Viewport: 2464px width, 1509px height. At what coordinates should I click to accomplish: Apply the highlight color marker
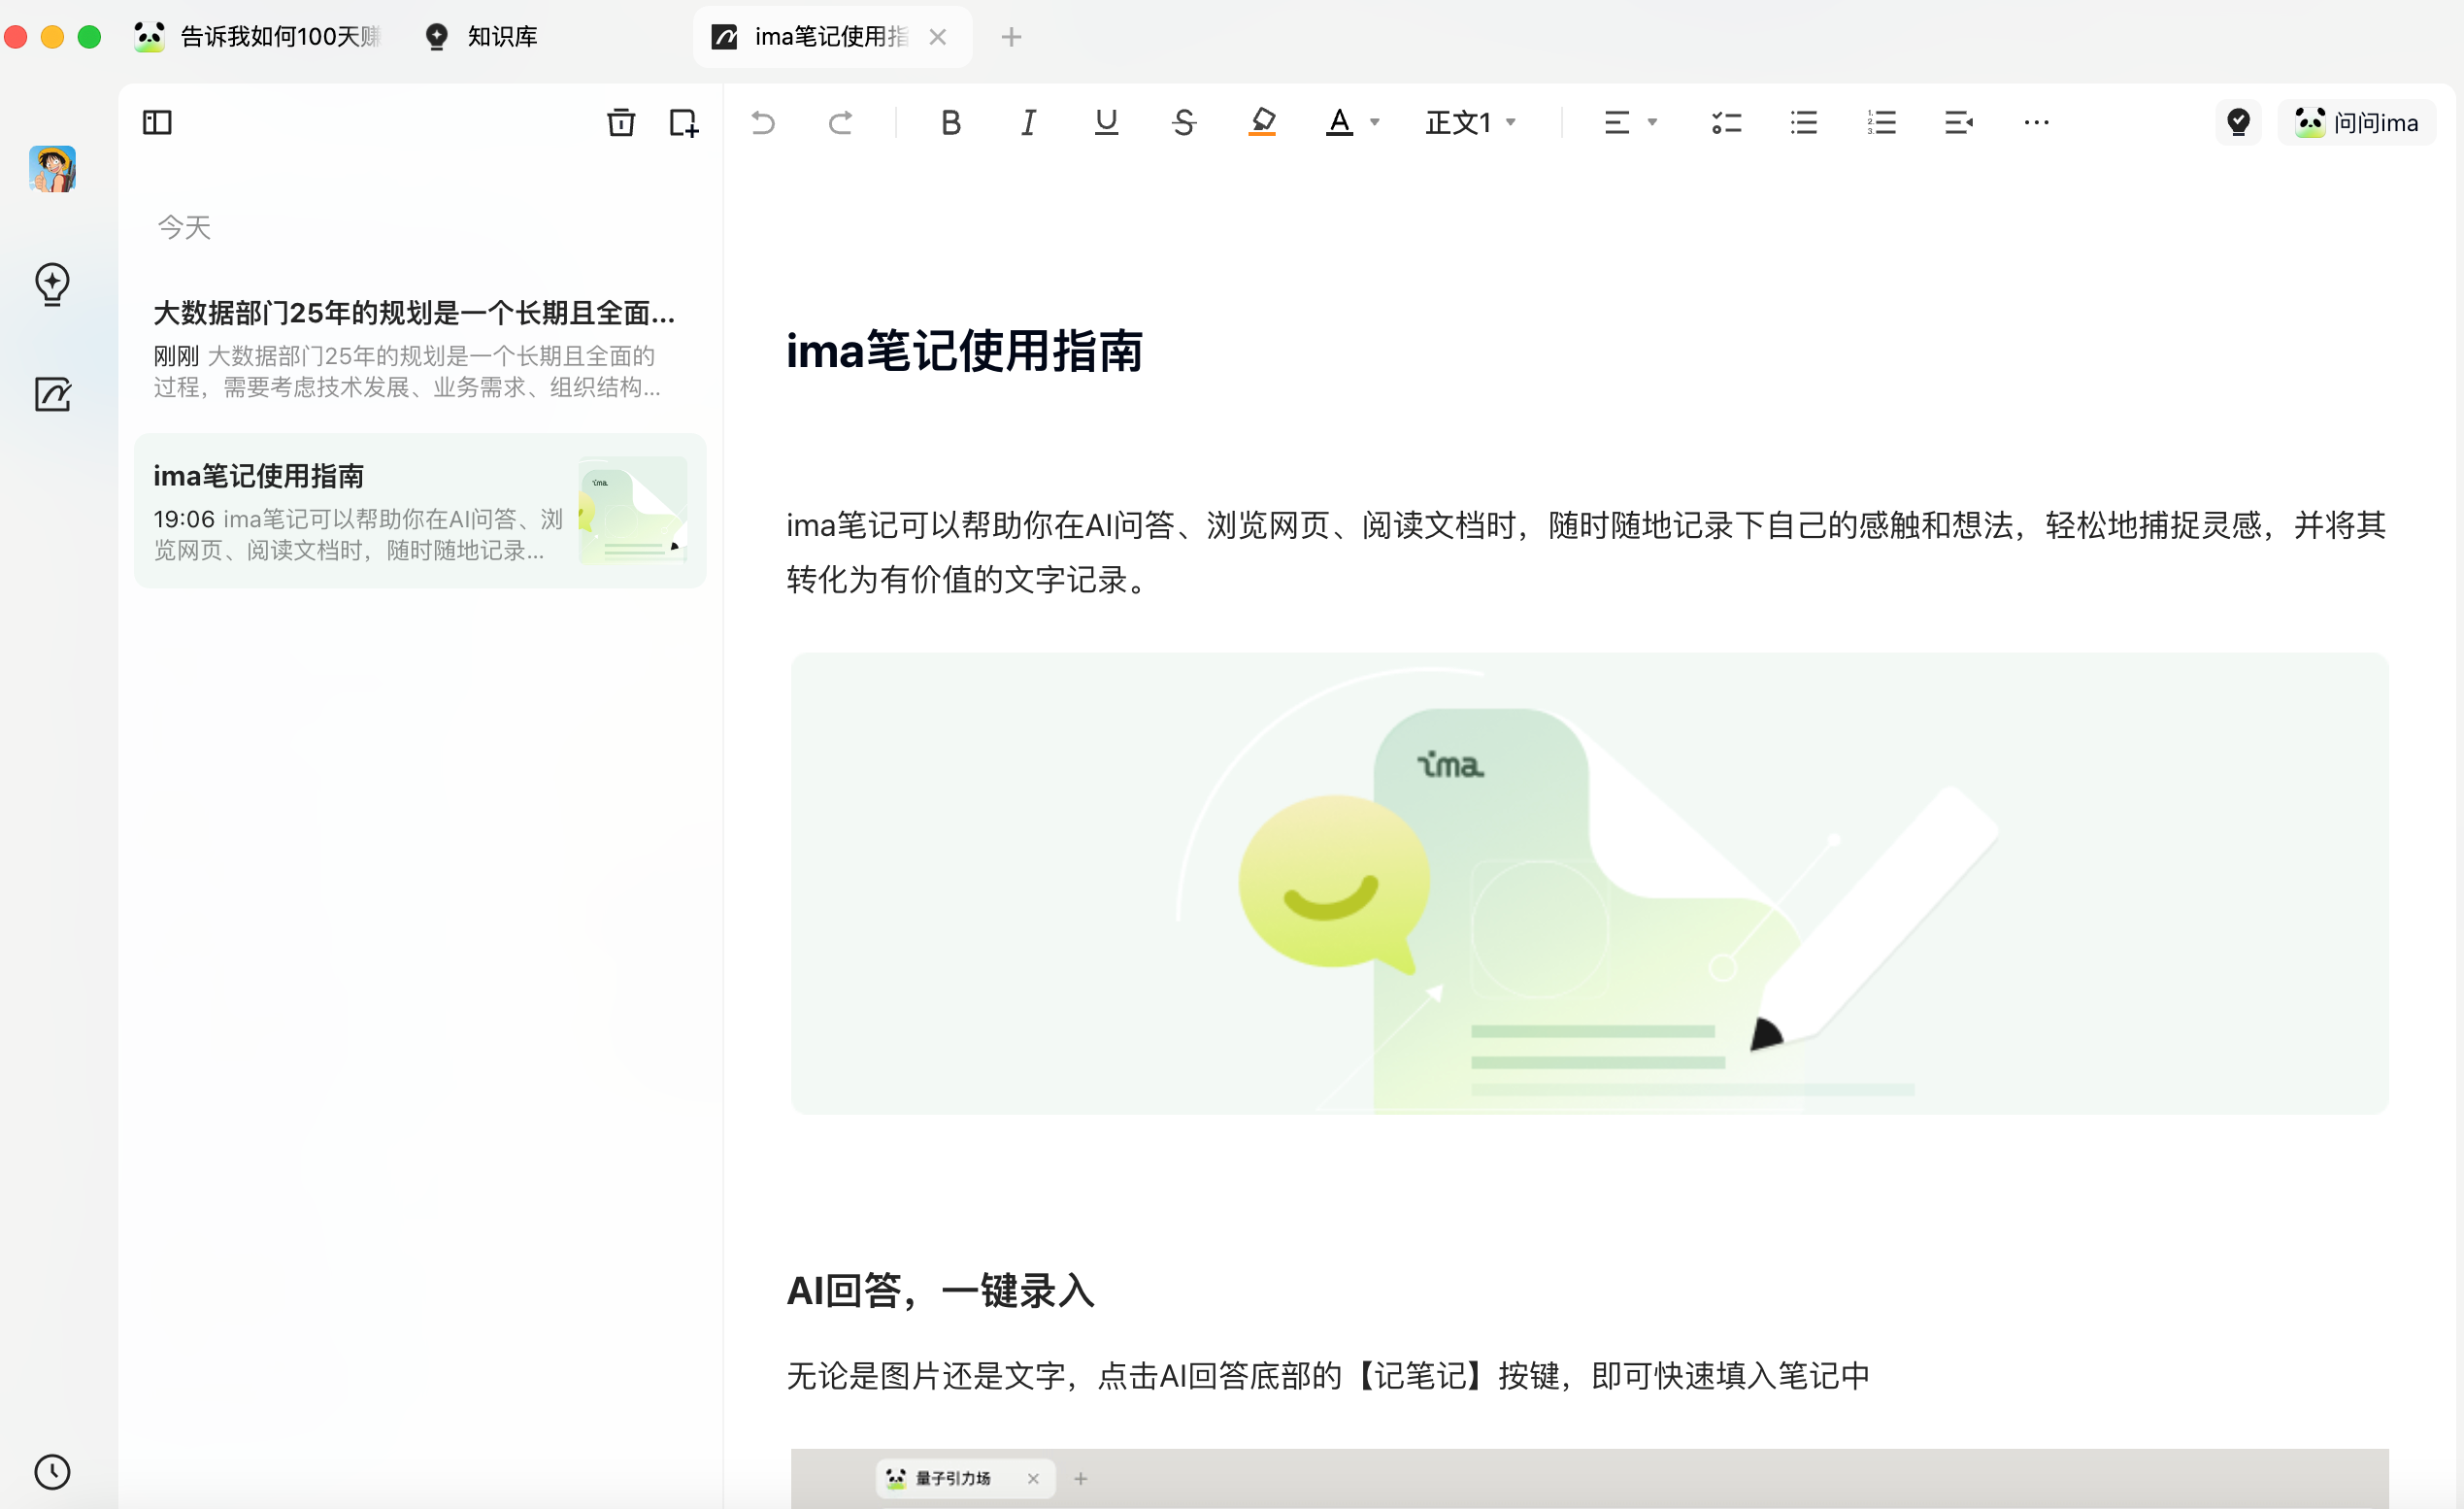(1262, 122)
